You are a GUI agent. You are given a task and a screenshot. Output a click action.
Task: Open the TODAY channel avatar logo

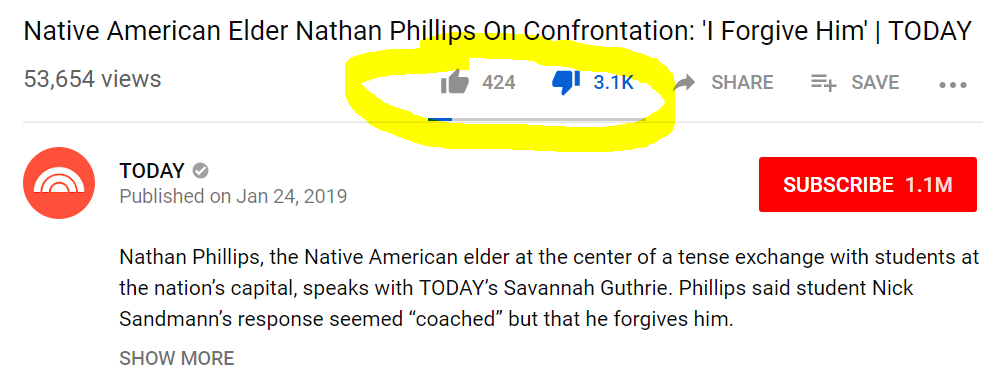point(59,183)
